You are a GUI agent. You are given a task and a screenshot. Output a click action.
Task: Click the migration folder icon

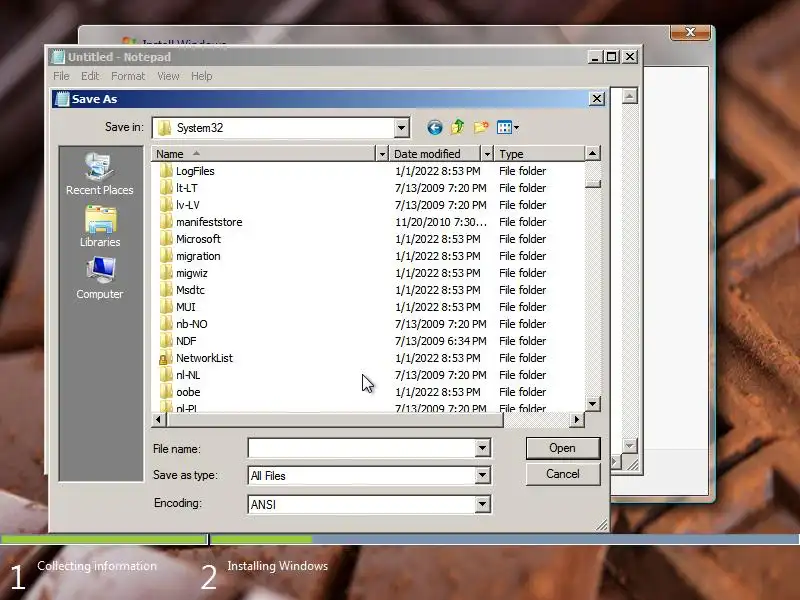(165, 256)
